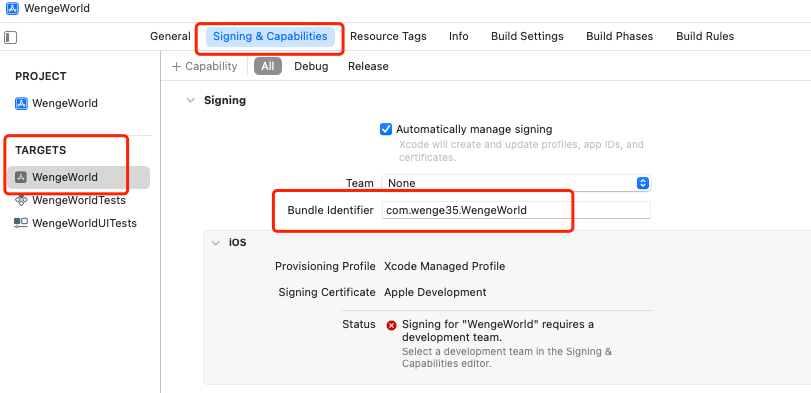Open the Build Settings tab

[x=527, y=36]
